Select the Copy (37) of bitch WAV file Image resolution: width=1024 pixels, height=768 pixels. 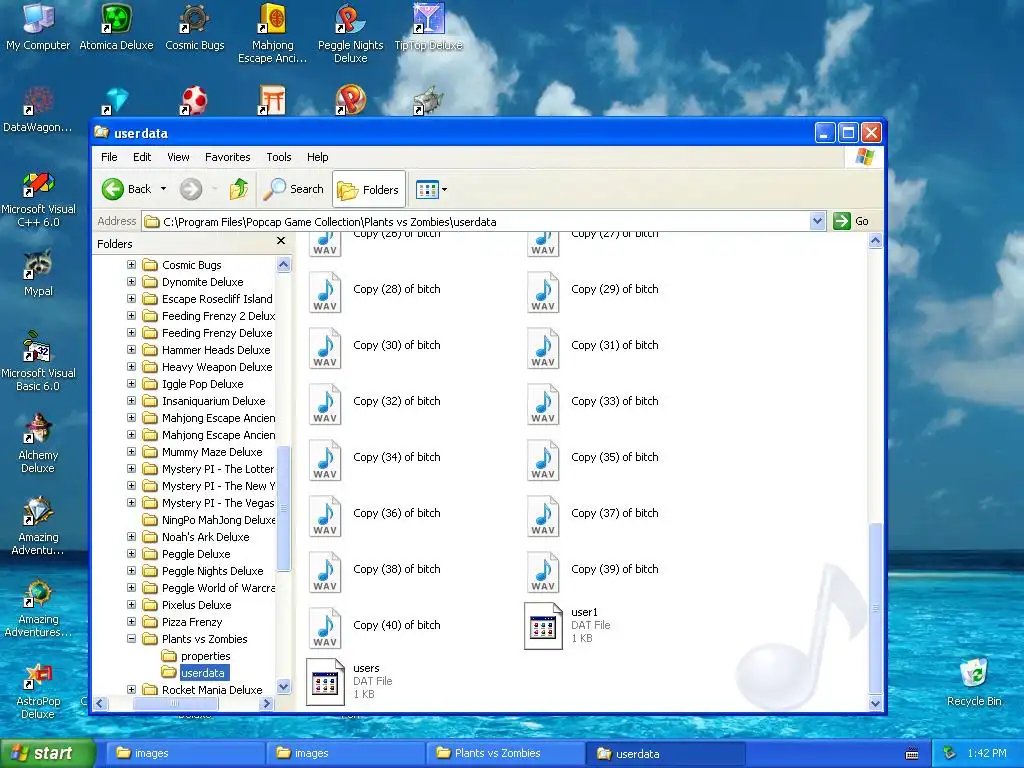pyautogui.click(x=593, y=517)
